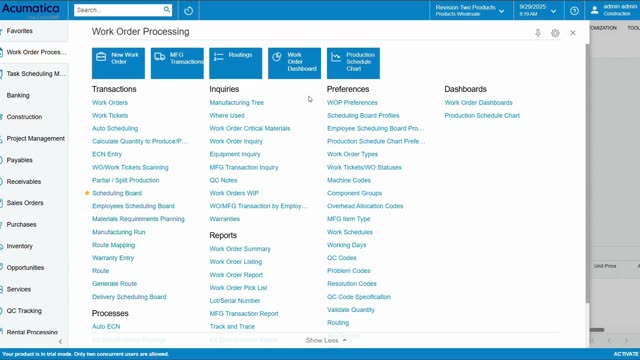Open the Sales Orders workspace

tap(25, 203)
